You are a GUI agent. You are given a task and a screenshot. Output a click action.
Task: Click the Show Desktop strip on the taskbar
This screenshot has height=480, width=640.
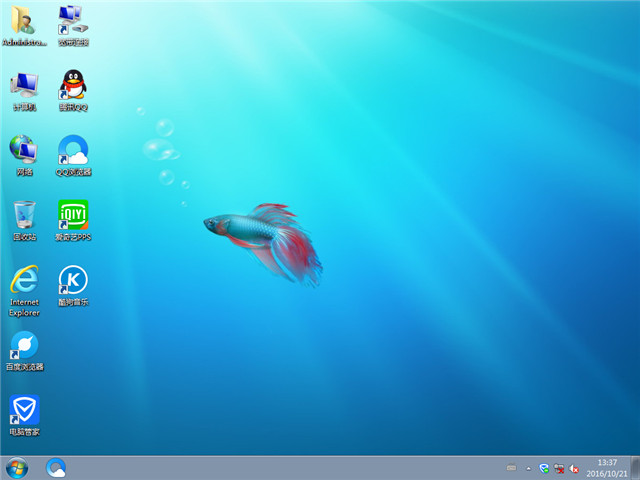636,468
